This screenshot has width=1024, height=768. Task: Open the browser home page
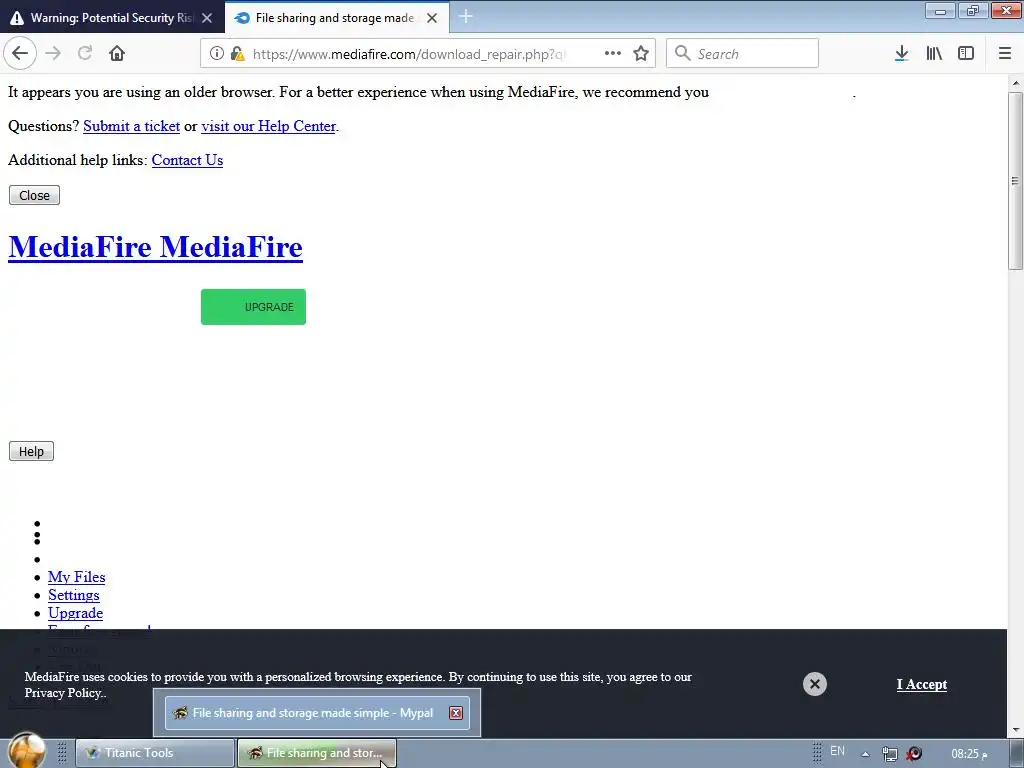[117, 54]
